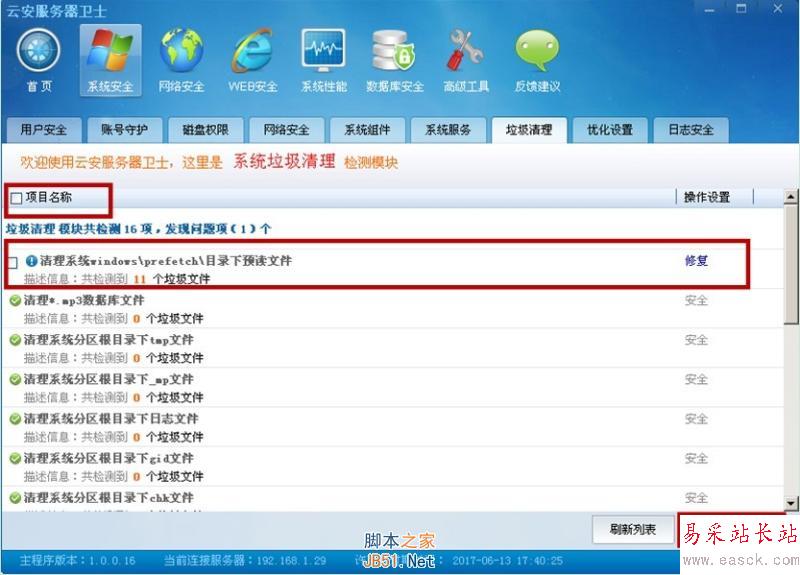
Task: Click the 修复 link for prefetch item
Action: pos(696,261)
